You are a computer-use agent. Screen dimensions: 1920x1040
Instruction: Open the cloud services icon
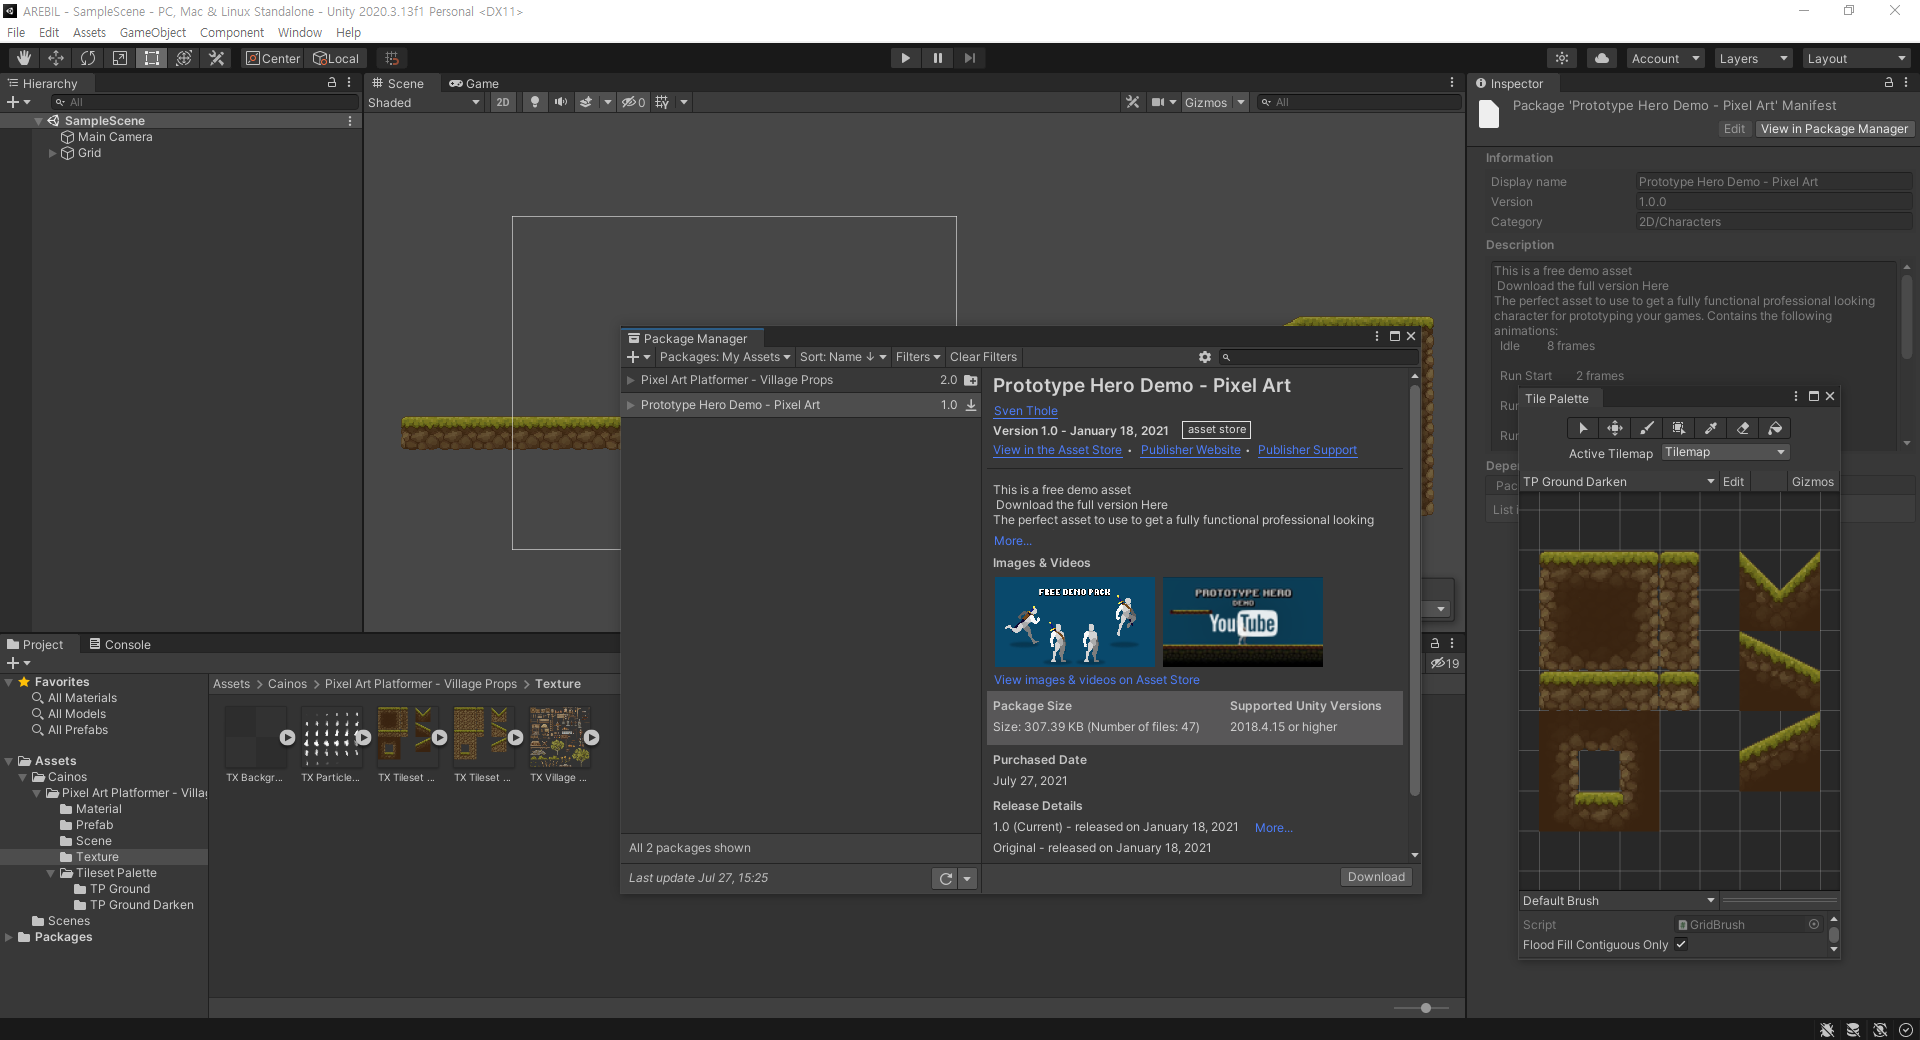[1602, 58]
